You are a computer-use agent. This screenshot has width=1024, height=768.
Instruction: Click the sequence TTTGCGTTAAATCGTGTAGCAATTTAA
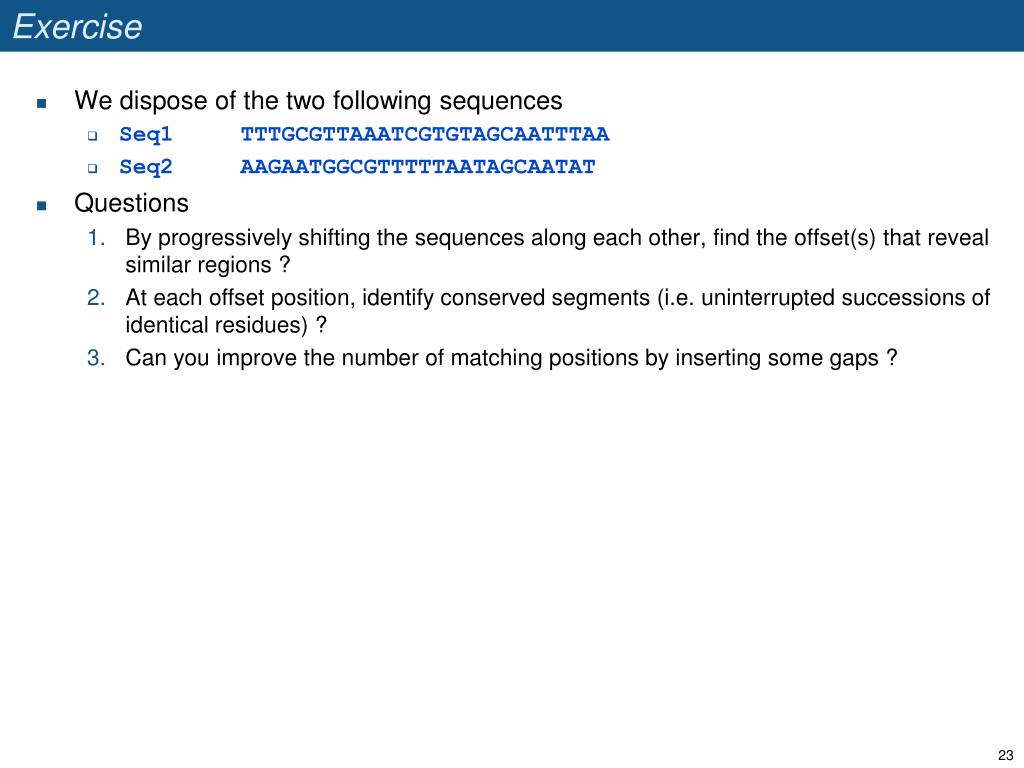point(424,135)
